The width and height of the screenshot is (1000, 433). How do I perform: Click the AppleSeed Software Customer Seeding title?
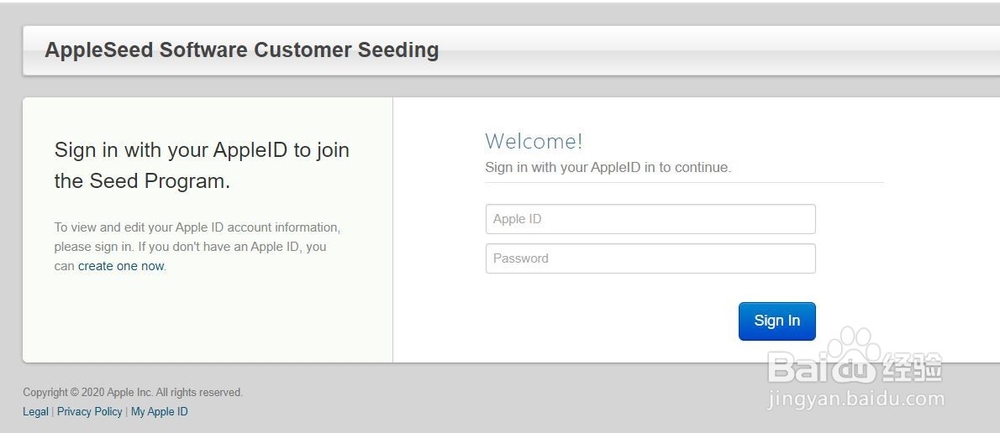[x=242, y=50]
